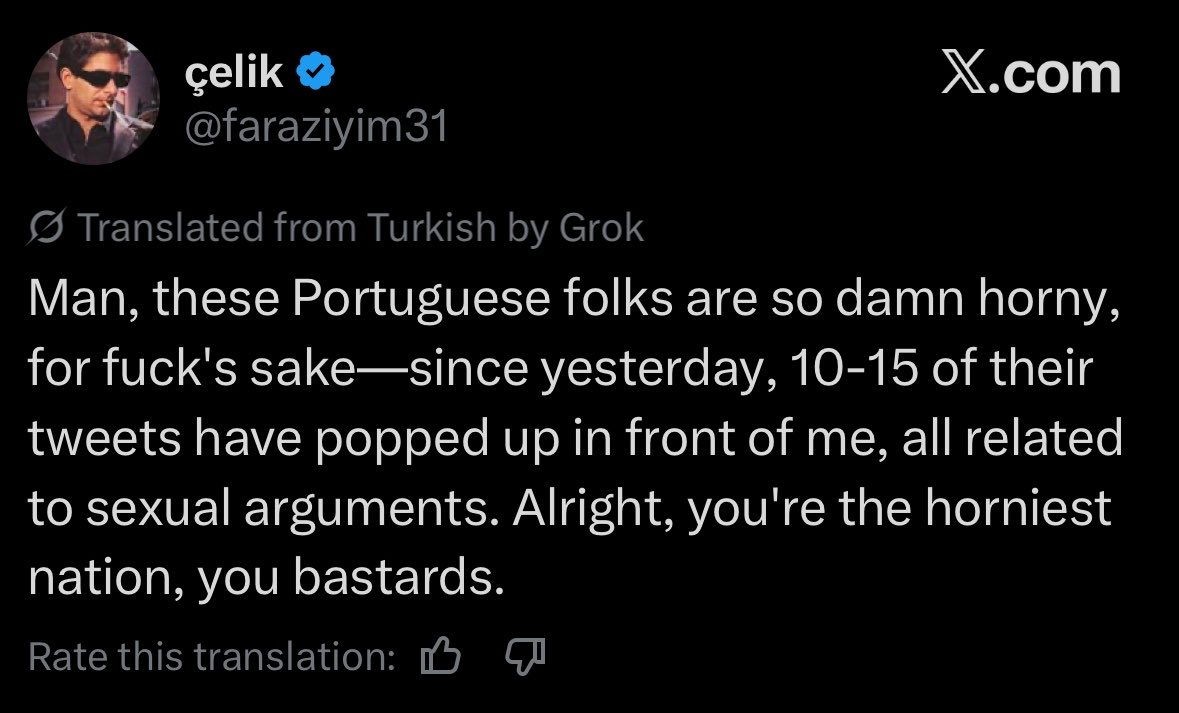Thumbs-up the translation rating

(441, 657)
